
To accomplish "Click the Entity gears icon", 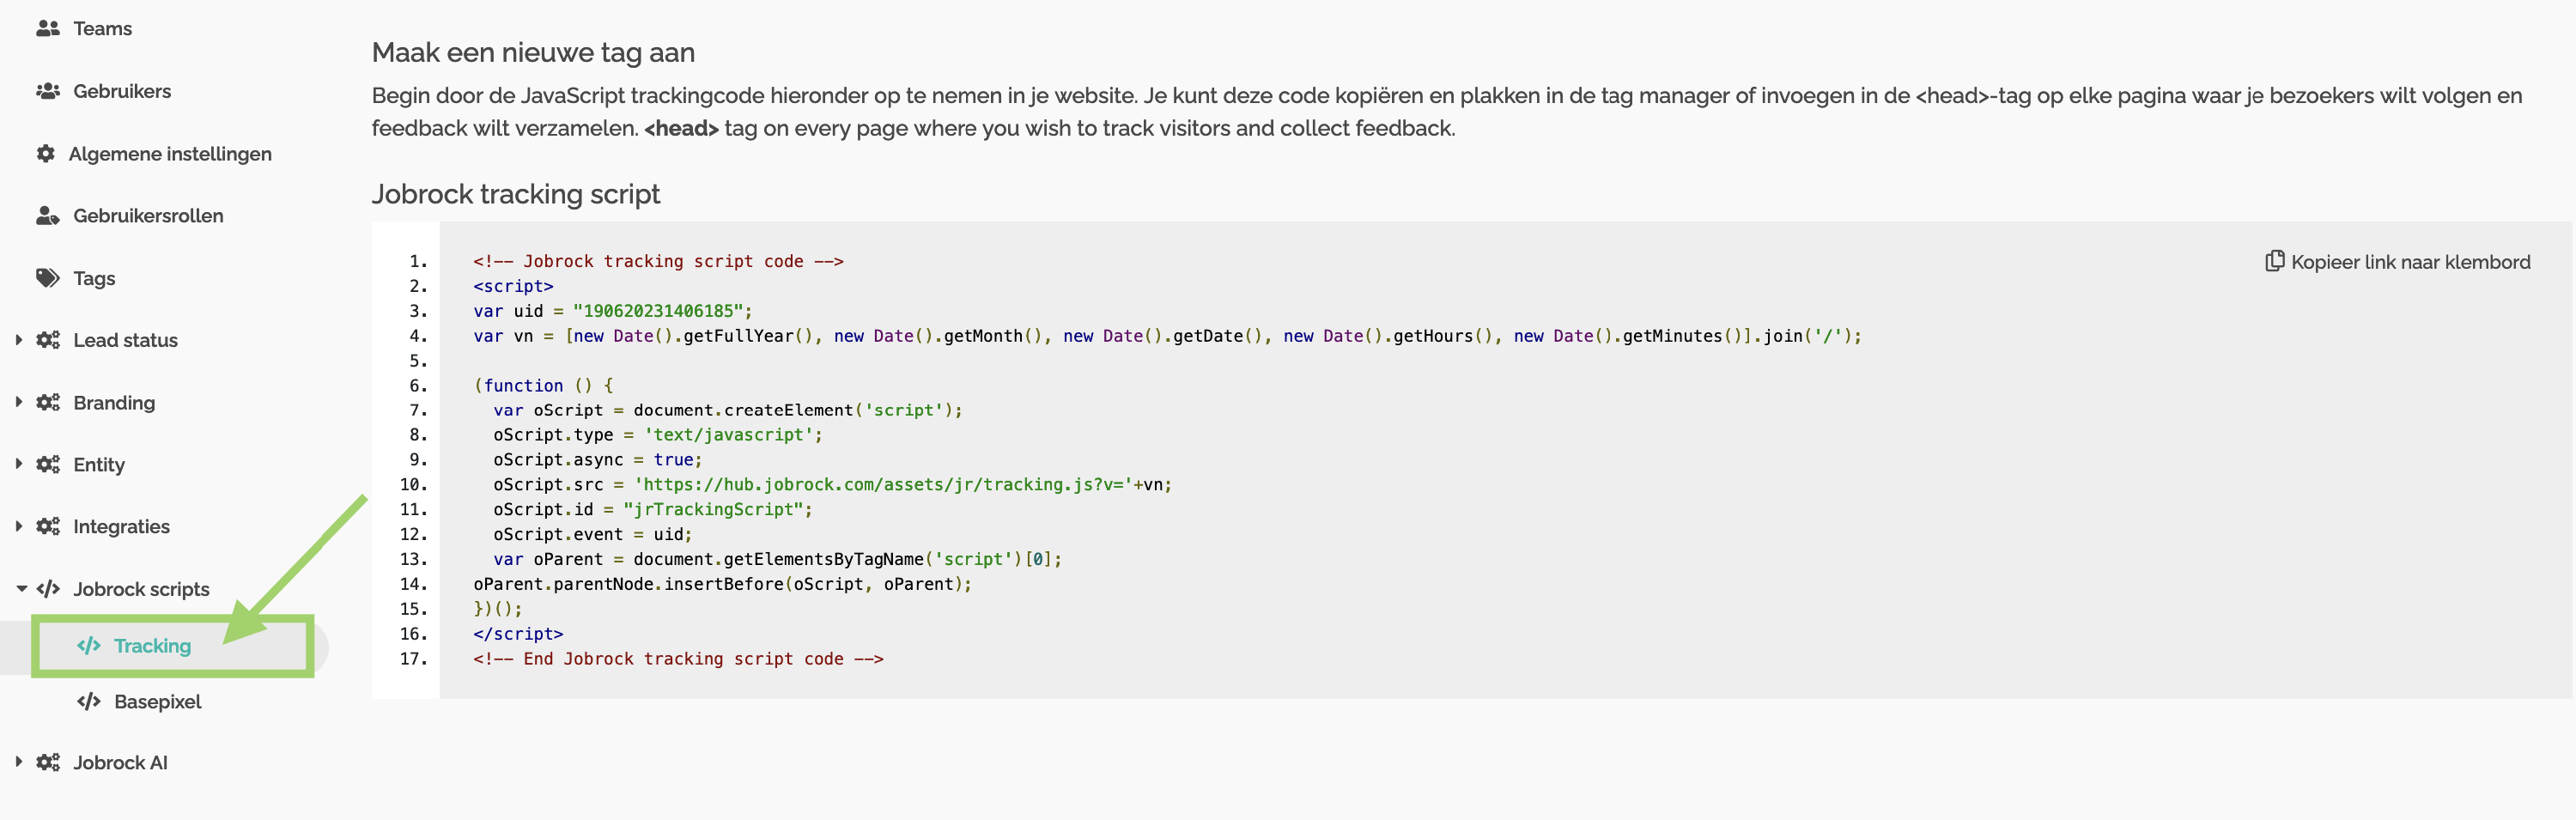I will click(48, 464).
